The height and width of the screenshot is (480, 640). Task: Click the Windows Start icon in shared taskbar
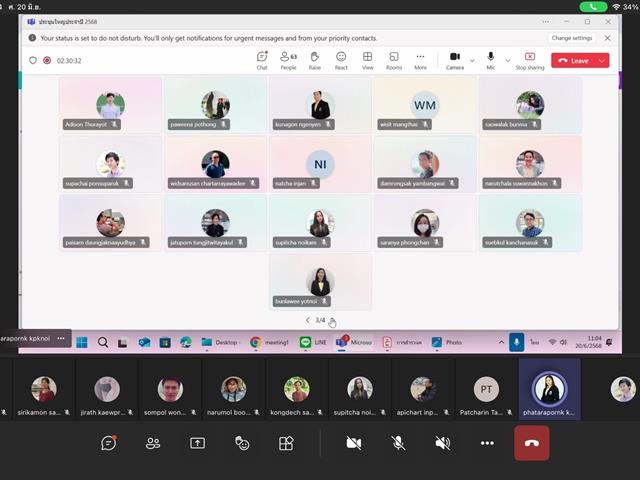(82, 342)
